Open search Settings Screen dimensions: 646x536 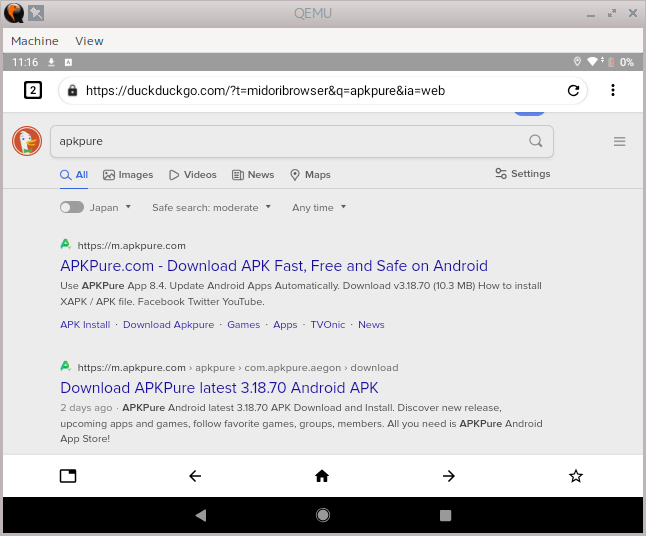coord(522,173)
